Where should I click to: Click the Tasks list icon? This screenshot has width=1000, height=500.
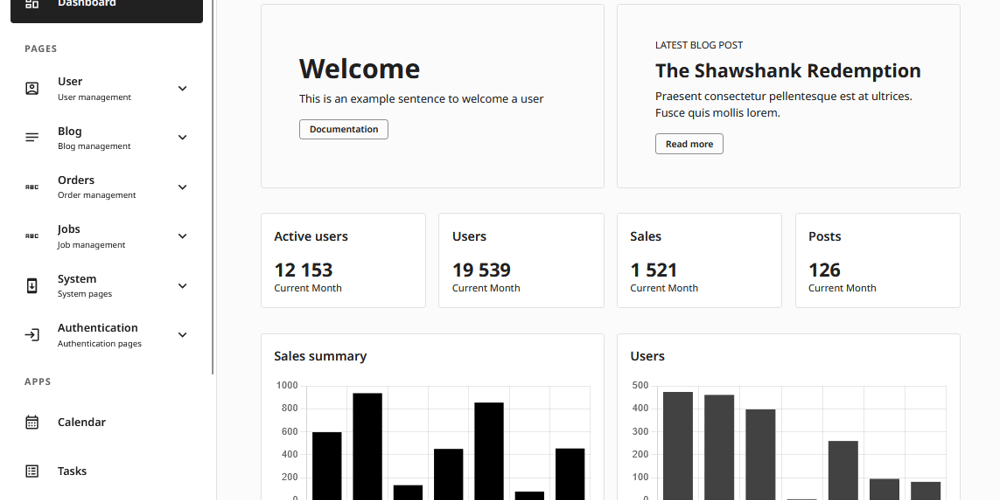(x=32, y=471)
